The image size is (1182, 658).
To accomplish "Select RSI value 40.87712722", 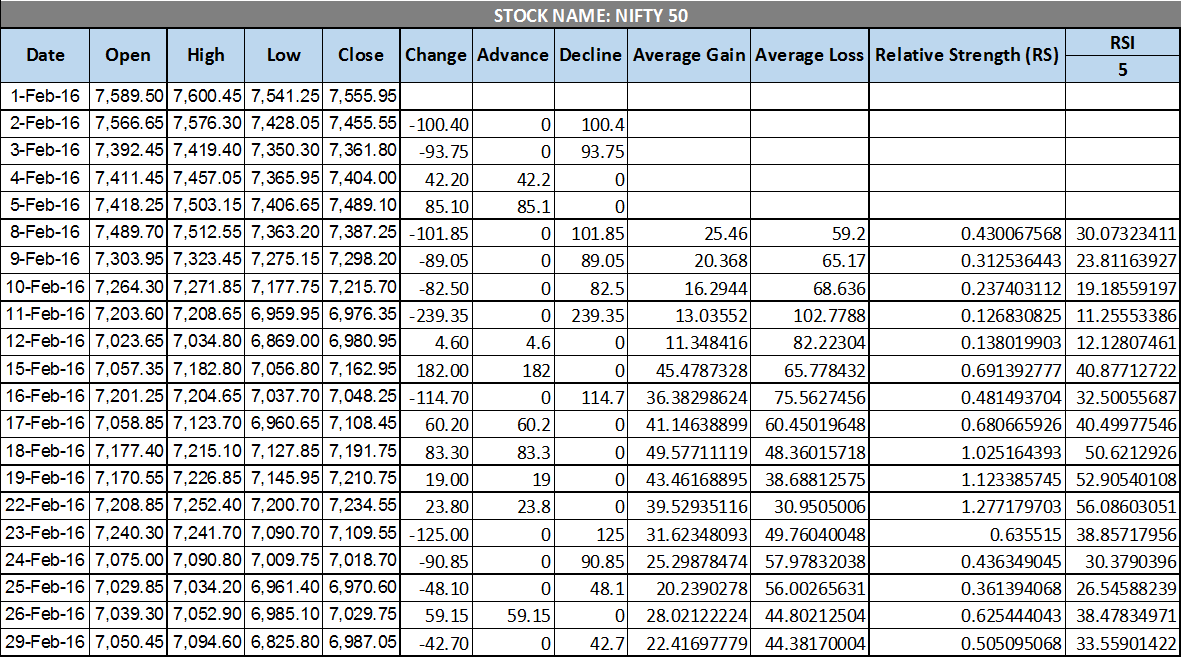I will pos(1123,369).
